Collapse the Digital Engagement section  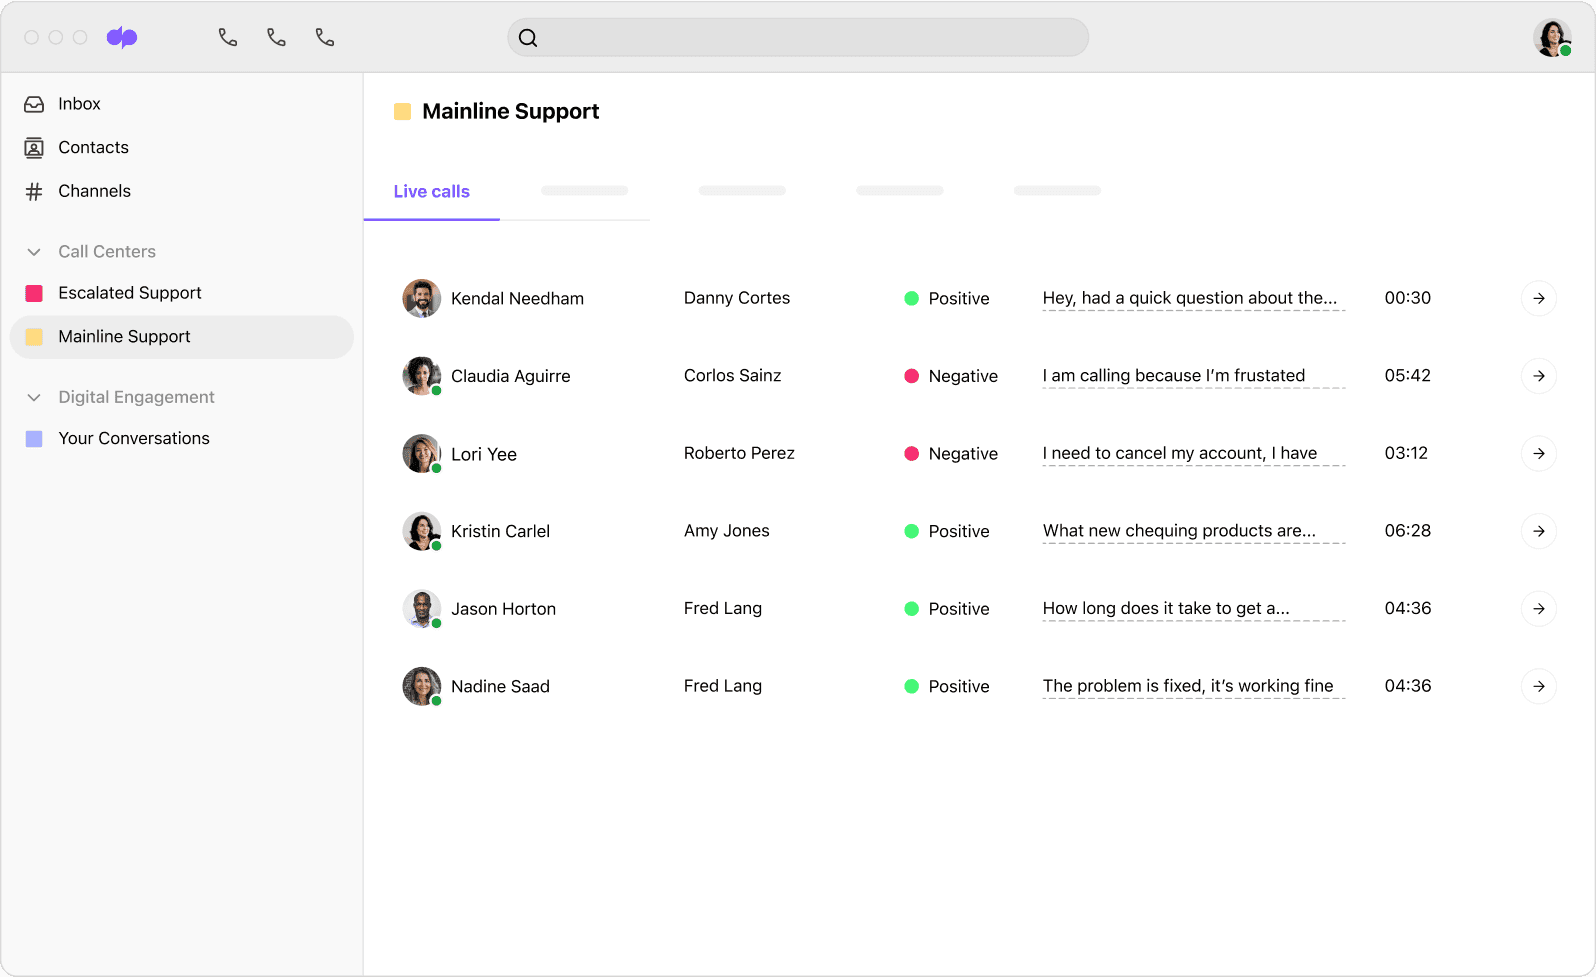click(x=34, y=398)
